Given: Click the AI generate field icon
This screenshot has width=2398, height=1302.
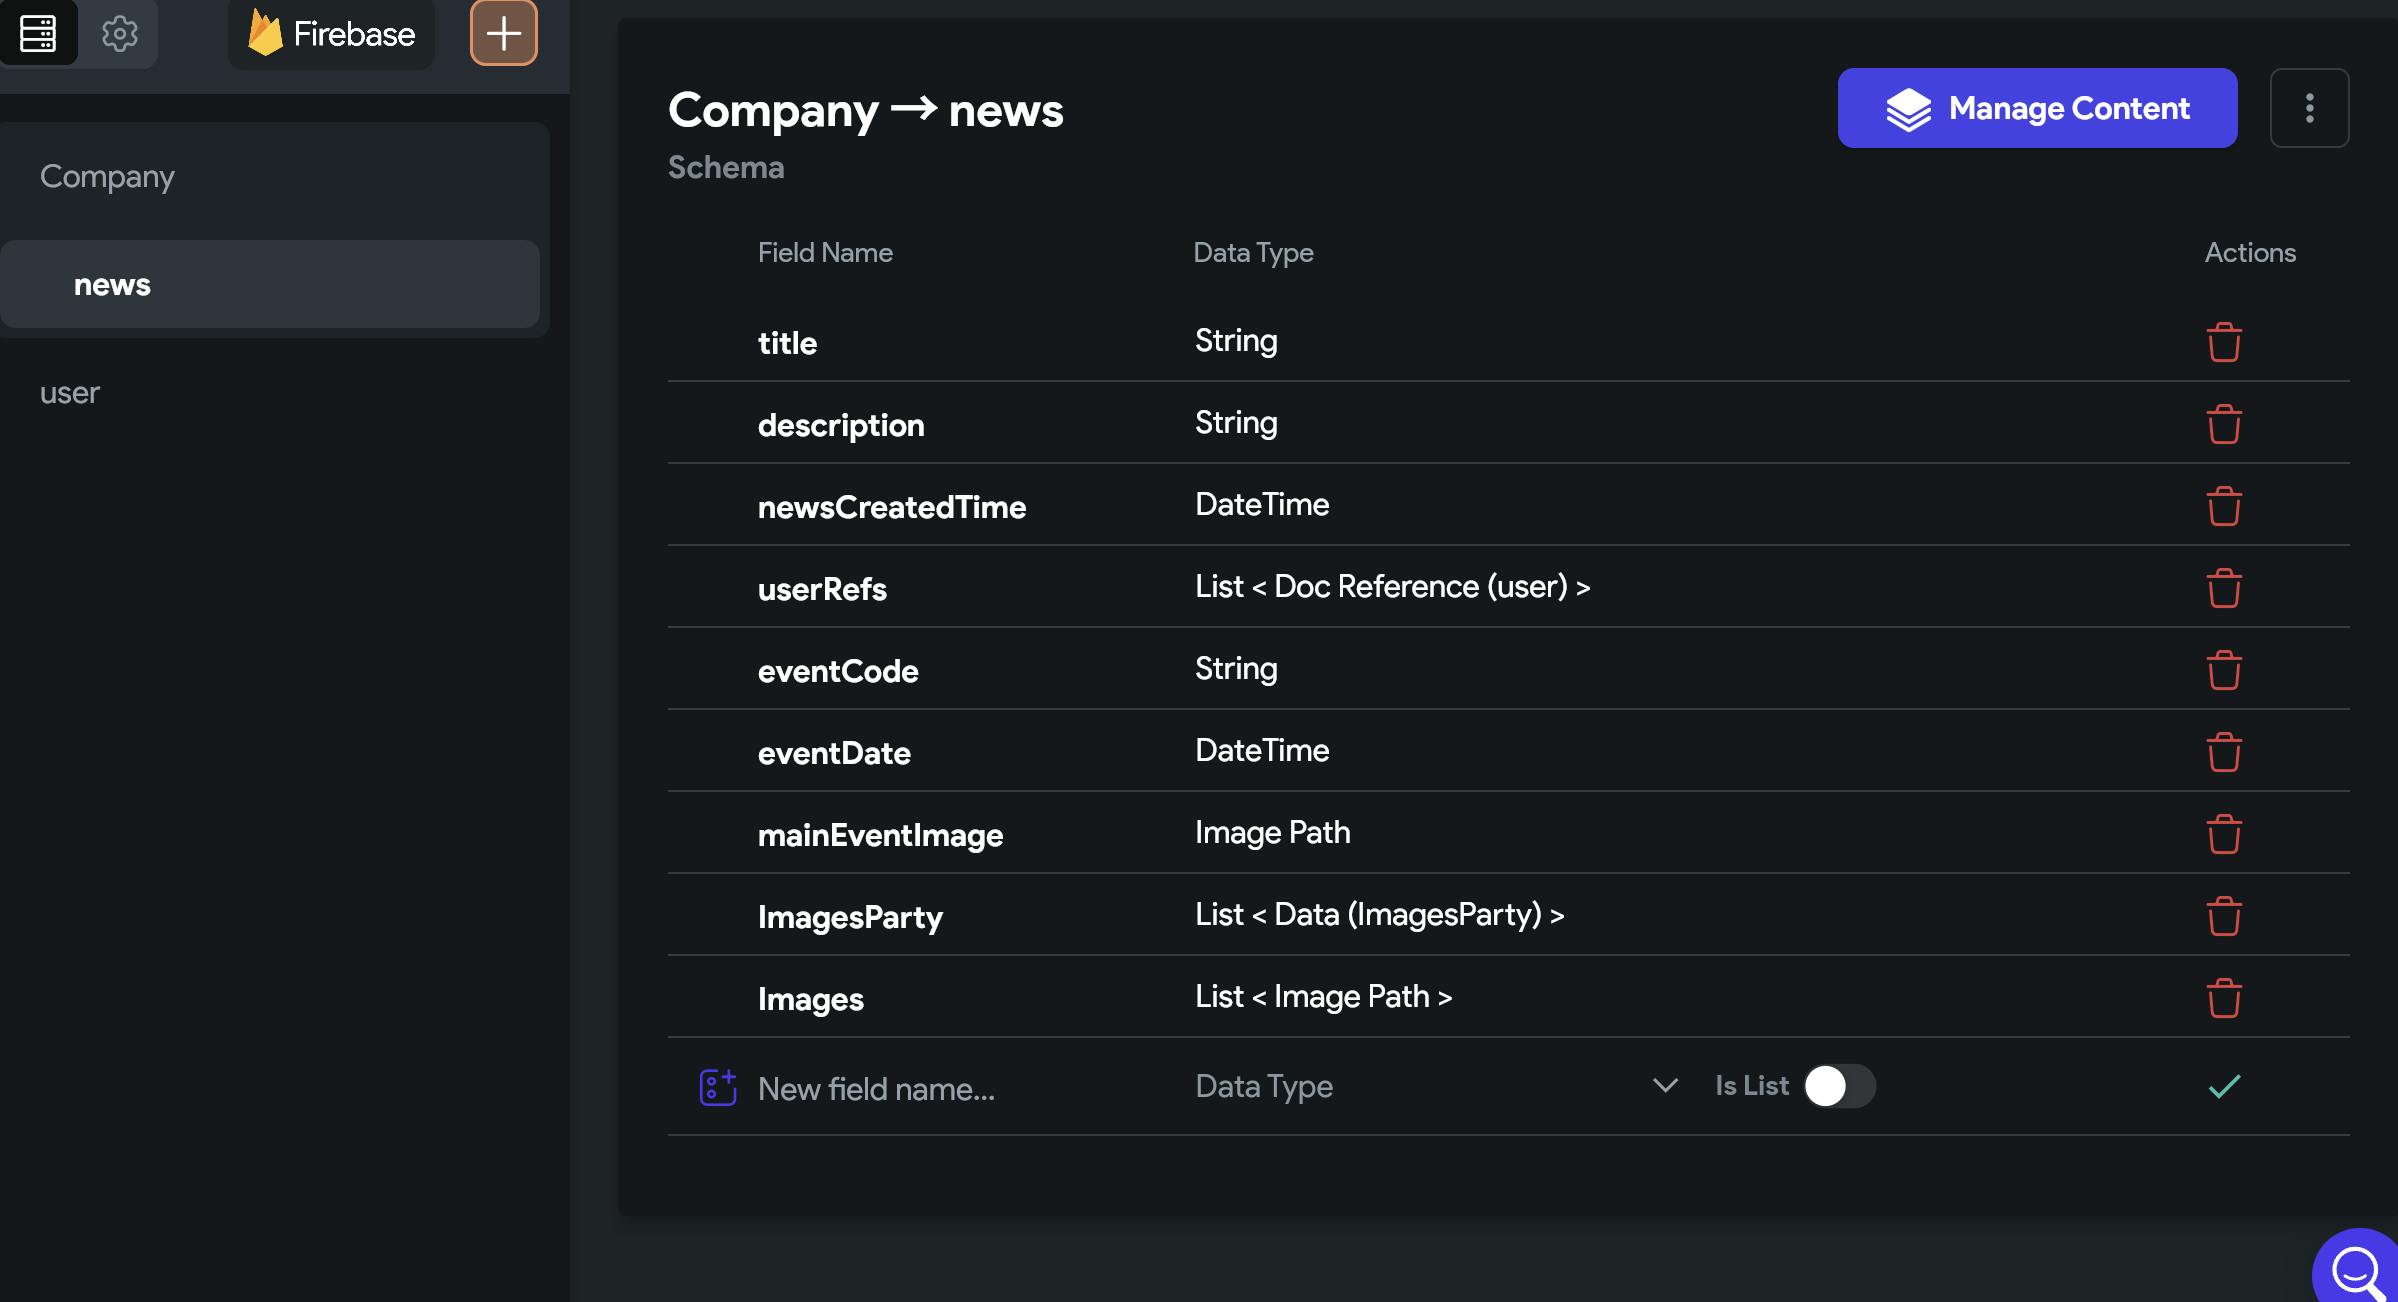Looking at the screenshot, I should [x=717, y=1087].
